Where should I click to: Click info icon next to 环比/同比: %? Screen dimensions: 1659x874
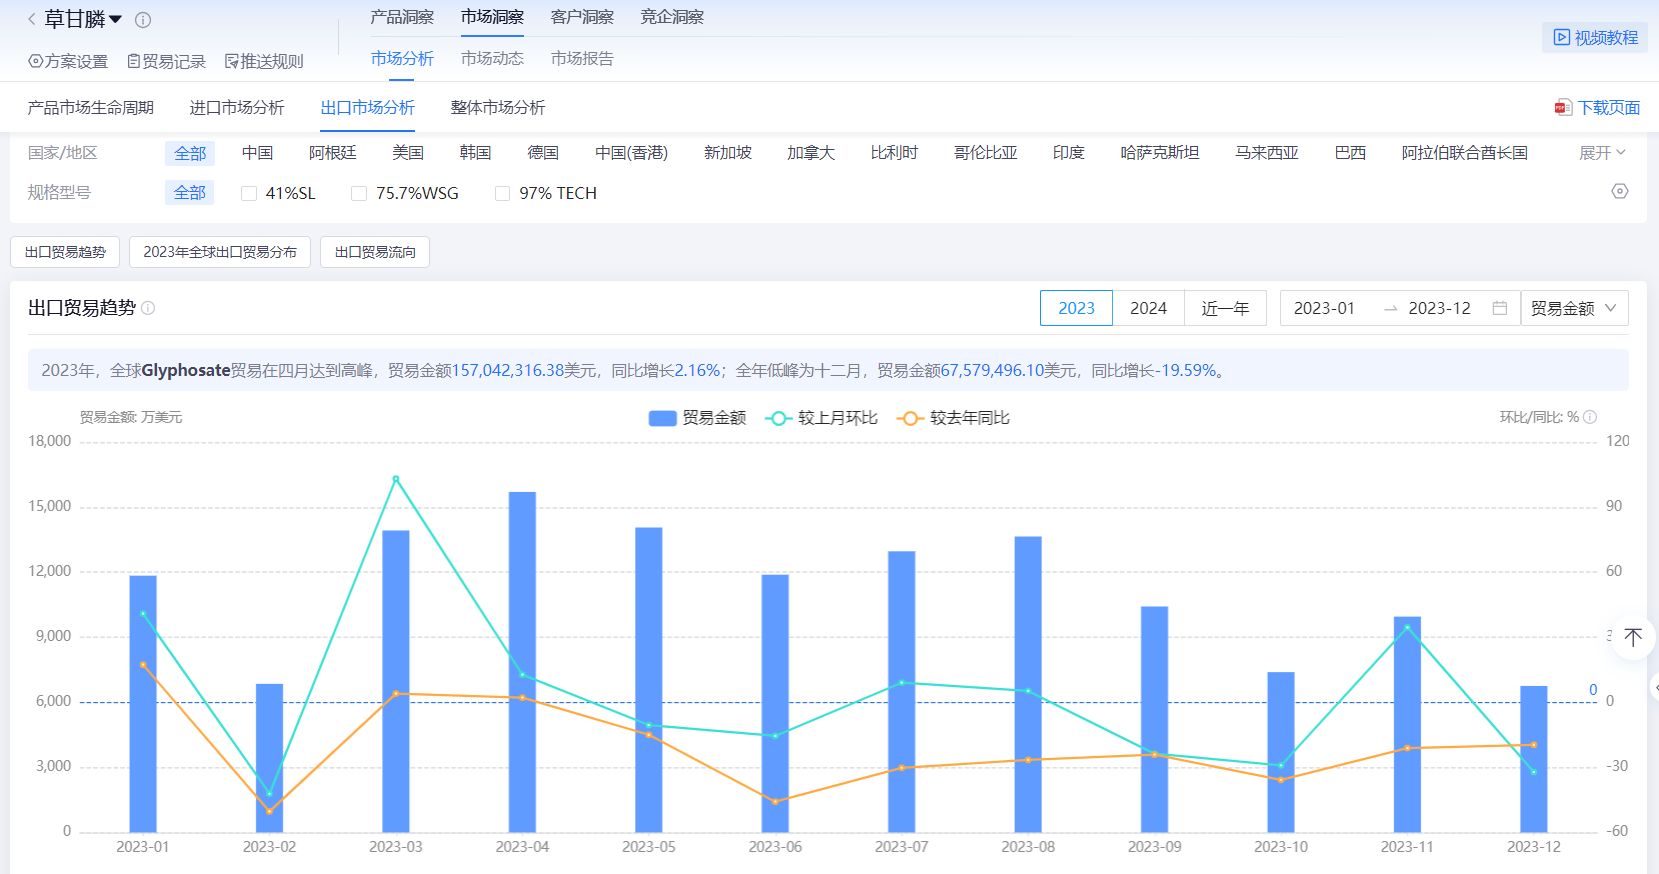(x=1590, y=417)
